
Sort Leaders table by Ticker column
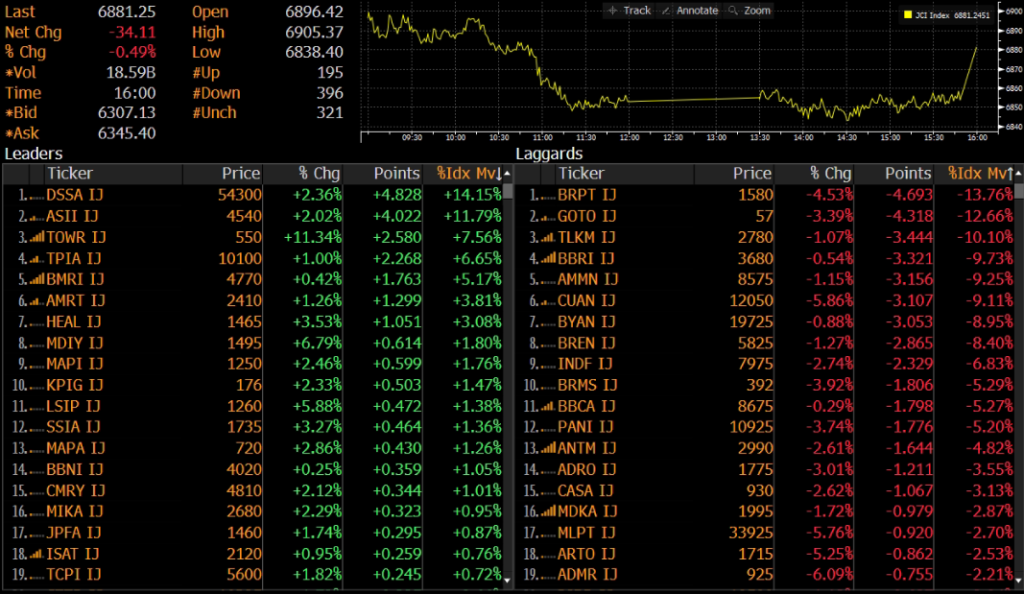(70, 174)
